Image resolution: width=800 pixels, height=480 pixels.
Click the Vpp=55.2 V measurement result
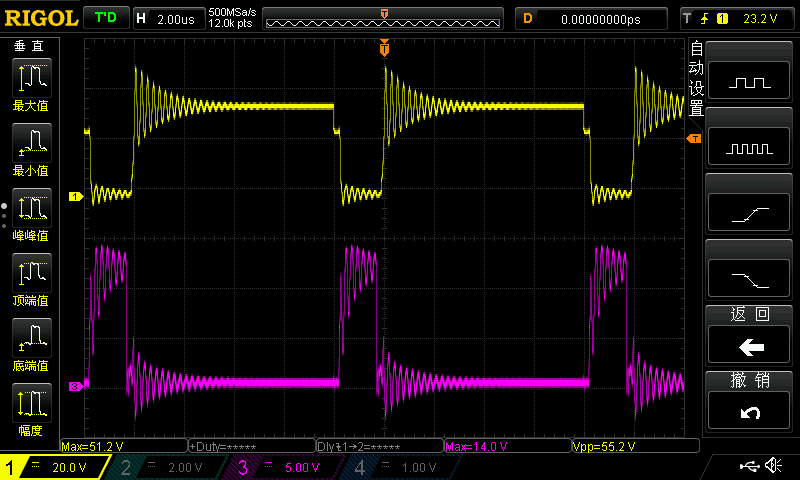tap(635, 446)
